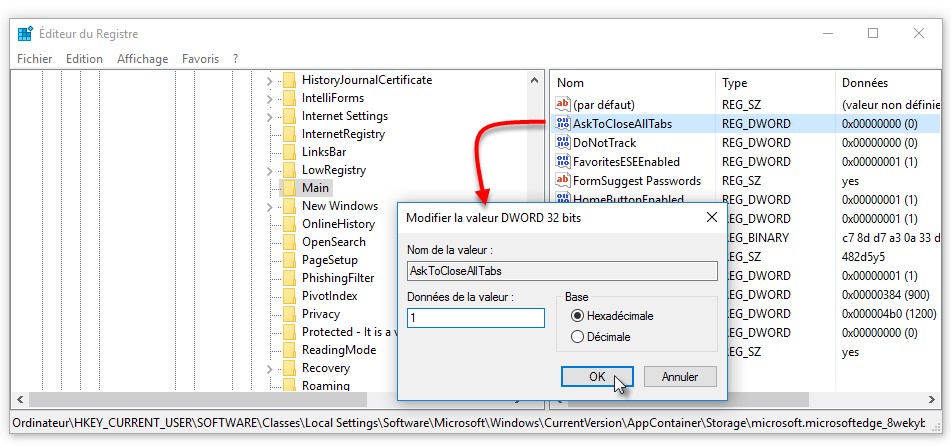Click the AskToCloseAllTabs DWORD value icon
The width and height of the screenshot is (951, 446).
point(562,124)
